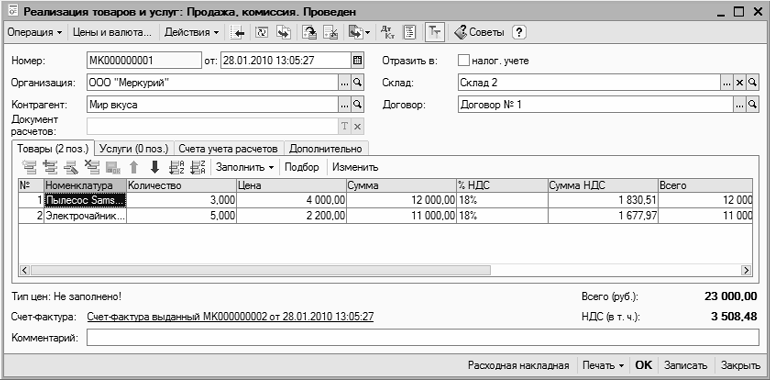Click the table scrollbar right arrow

[x=746, y=270]
